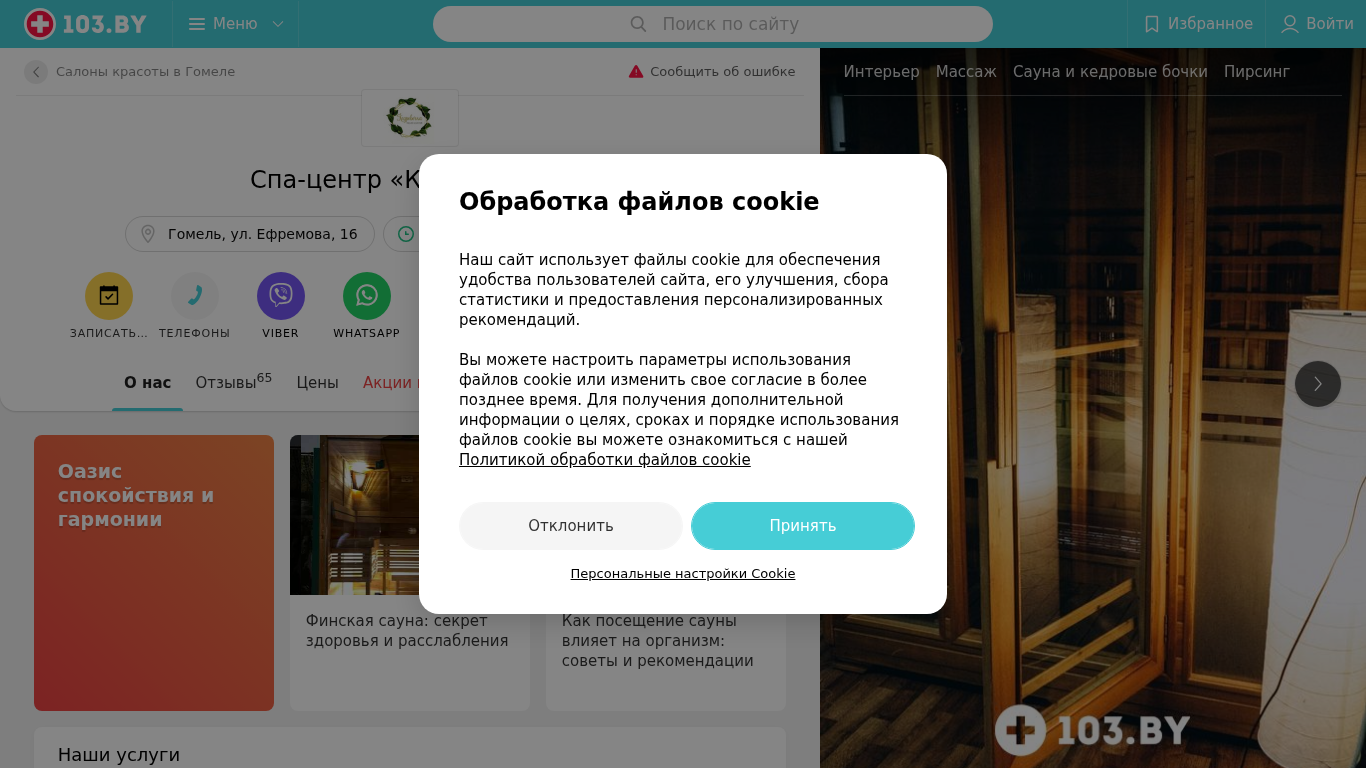Image resolution: width=1366 pixels, height=768 pixels.
Task: Open Политикой обработки файлов cookie link
Action: [605, 460]
